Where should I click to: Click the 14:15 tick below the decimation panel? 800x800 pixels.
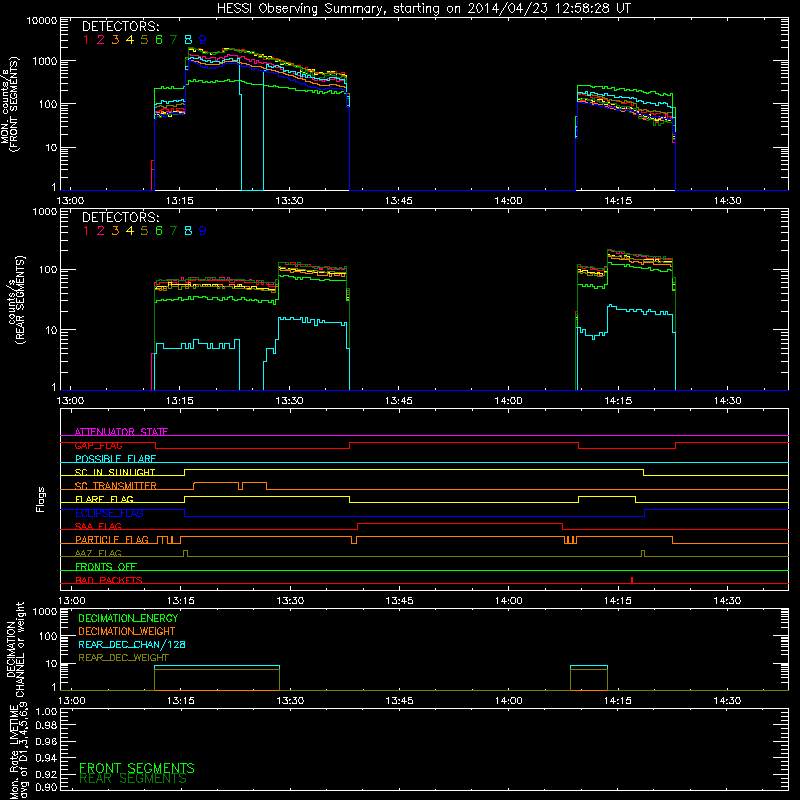click(617, 701)
